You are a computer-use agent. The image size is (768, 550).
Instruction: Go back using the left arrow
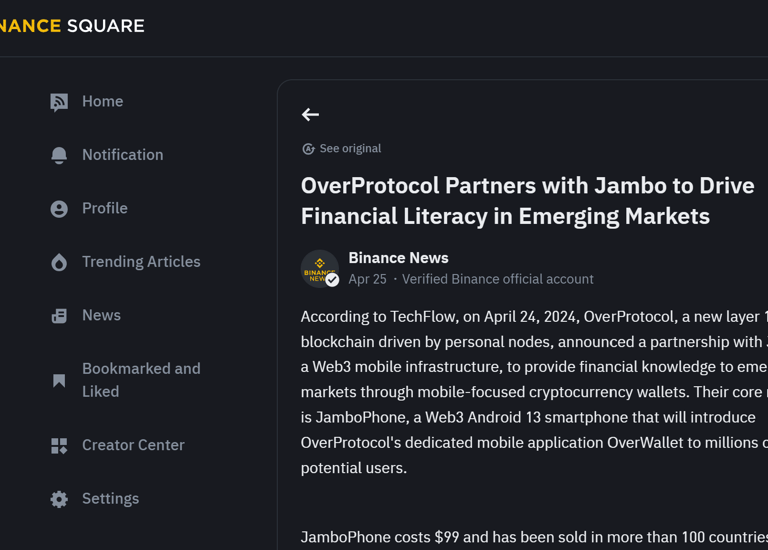coord(310,115)
